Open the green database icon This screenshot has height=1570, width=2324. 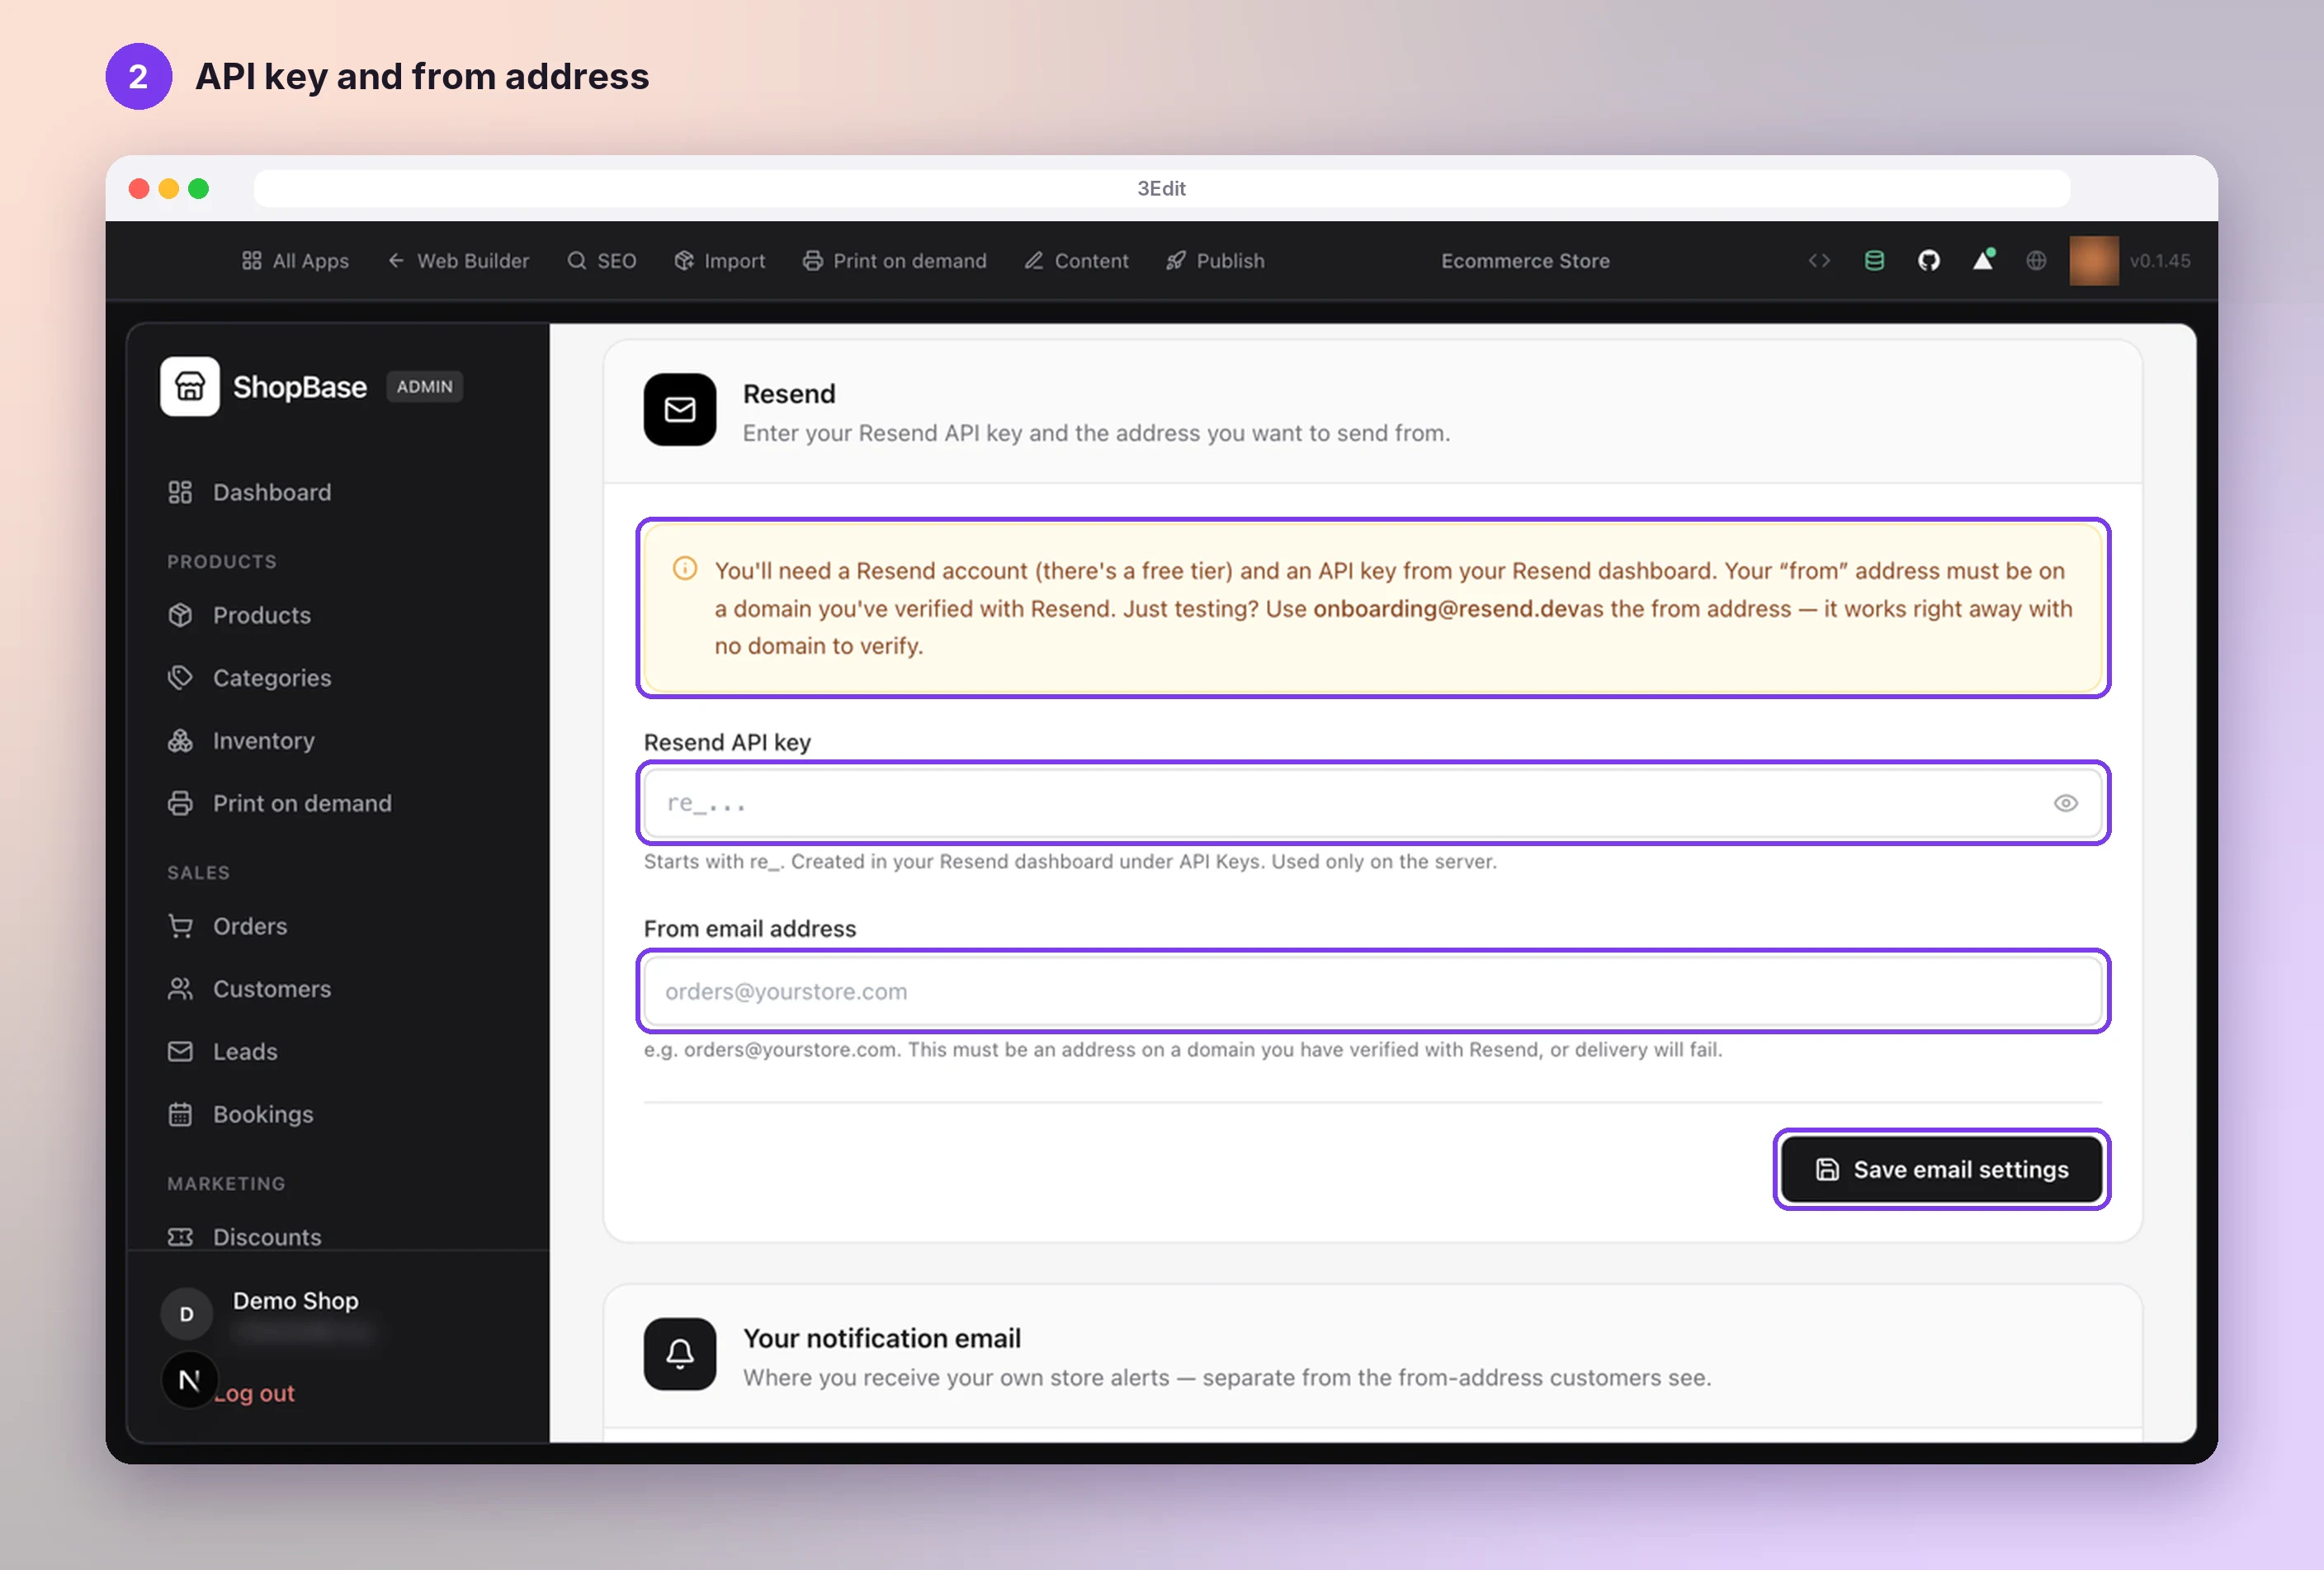pyautogui.click(x=1874, y=261)
